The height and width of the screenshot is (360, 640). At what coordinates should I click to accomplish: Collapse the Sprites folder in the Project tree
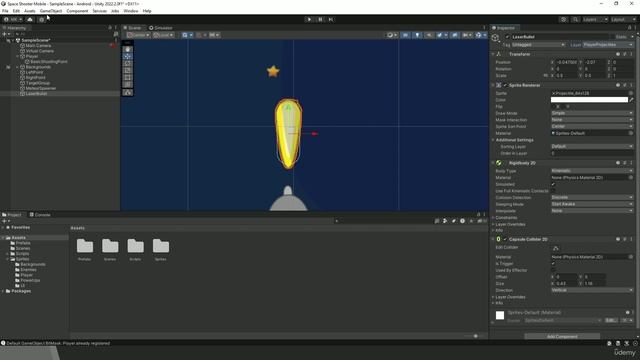point(8,259)
